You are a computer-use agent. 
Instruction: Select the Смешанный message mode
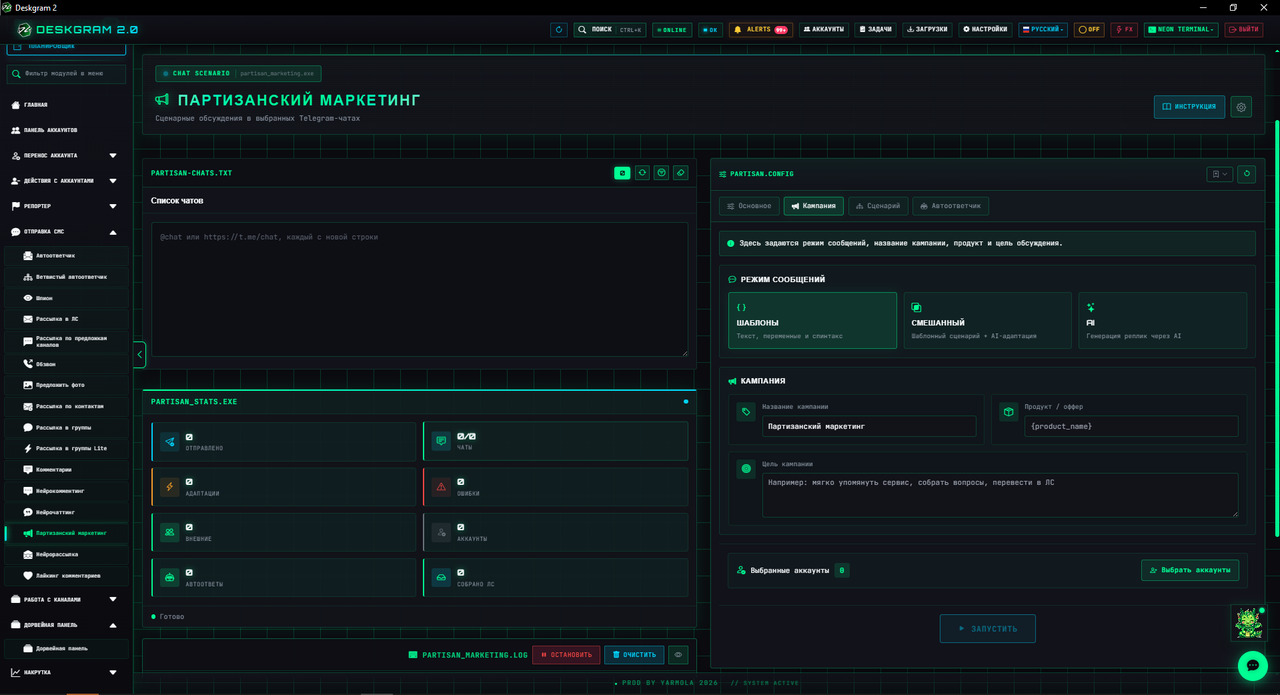[987, 320]
